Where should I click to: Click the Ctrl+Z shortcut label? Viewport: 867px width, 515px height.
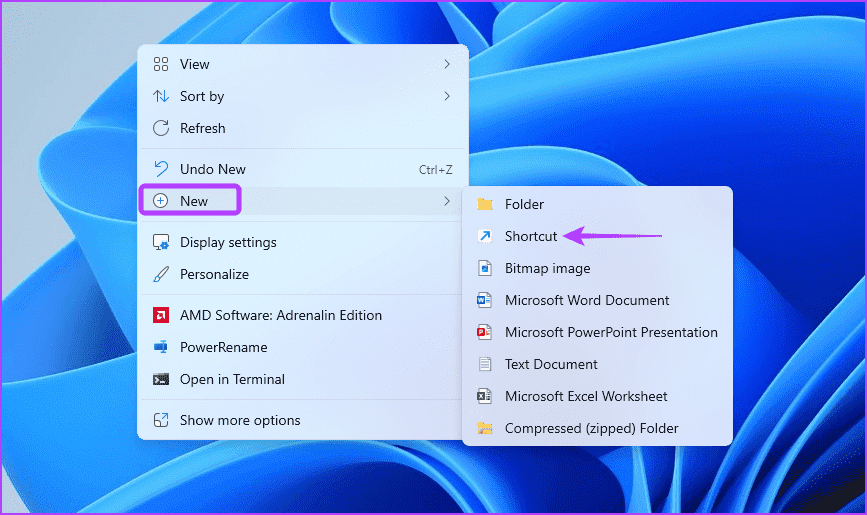[436, 170]
